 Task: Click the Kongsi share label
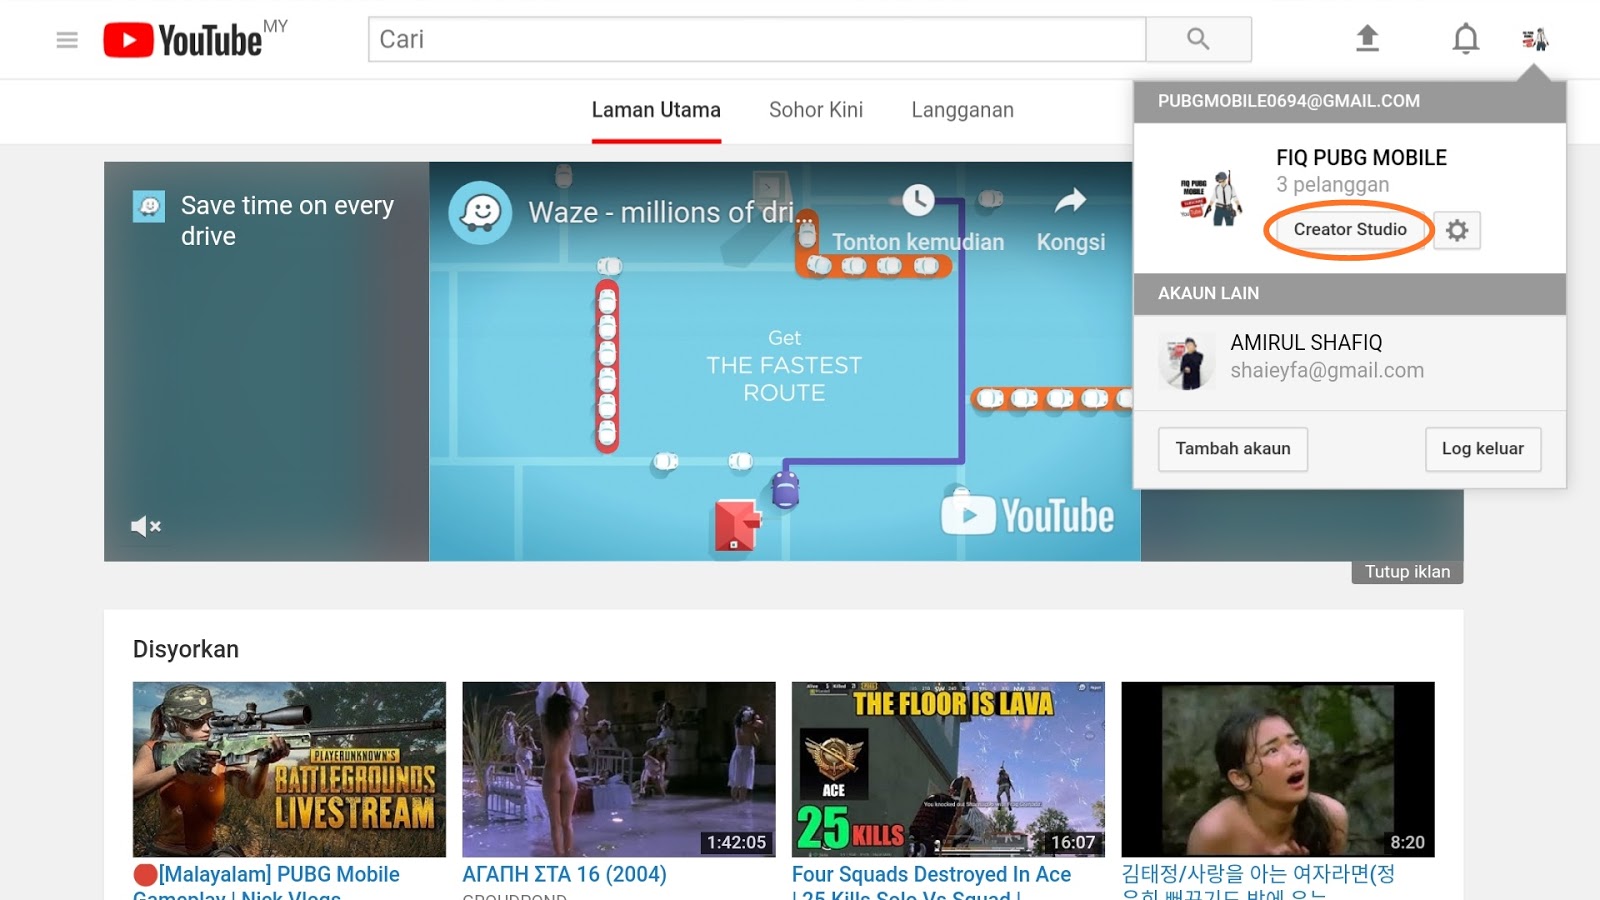pos(1071,242)
